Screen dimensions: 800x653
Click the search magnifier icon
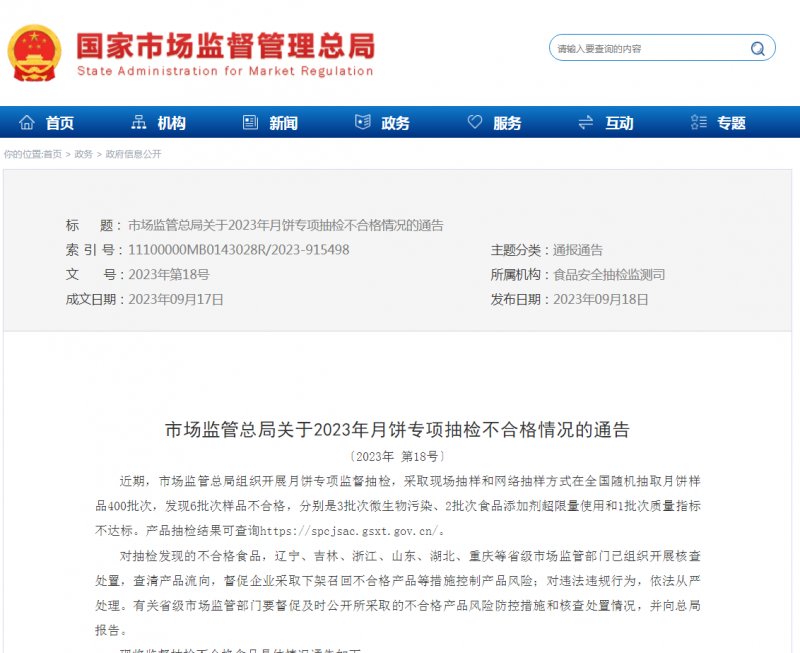point(758,47)
